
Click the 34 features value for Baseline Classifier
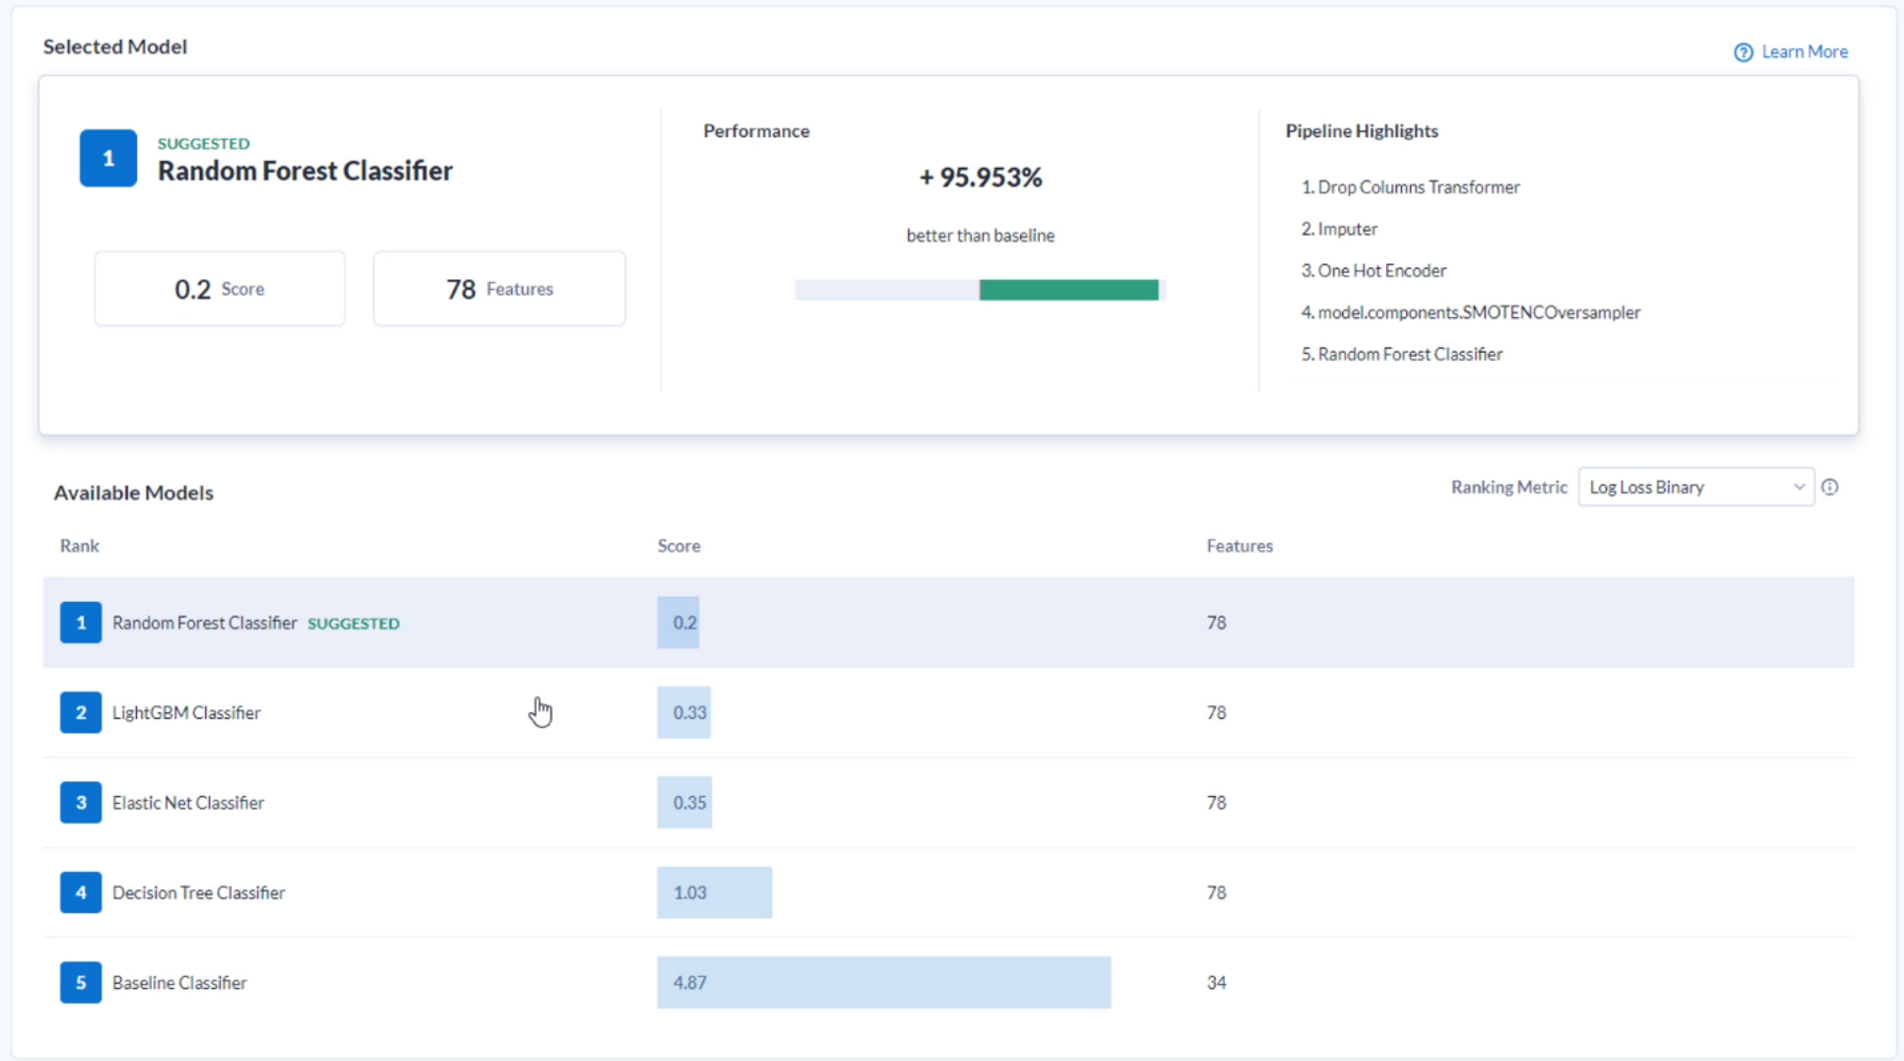[x=1216, y=982]
